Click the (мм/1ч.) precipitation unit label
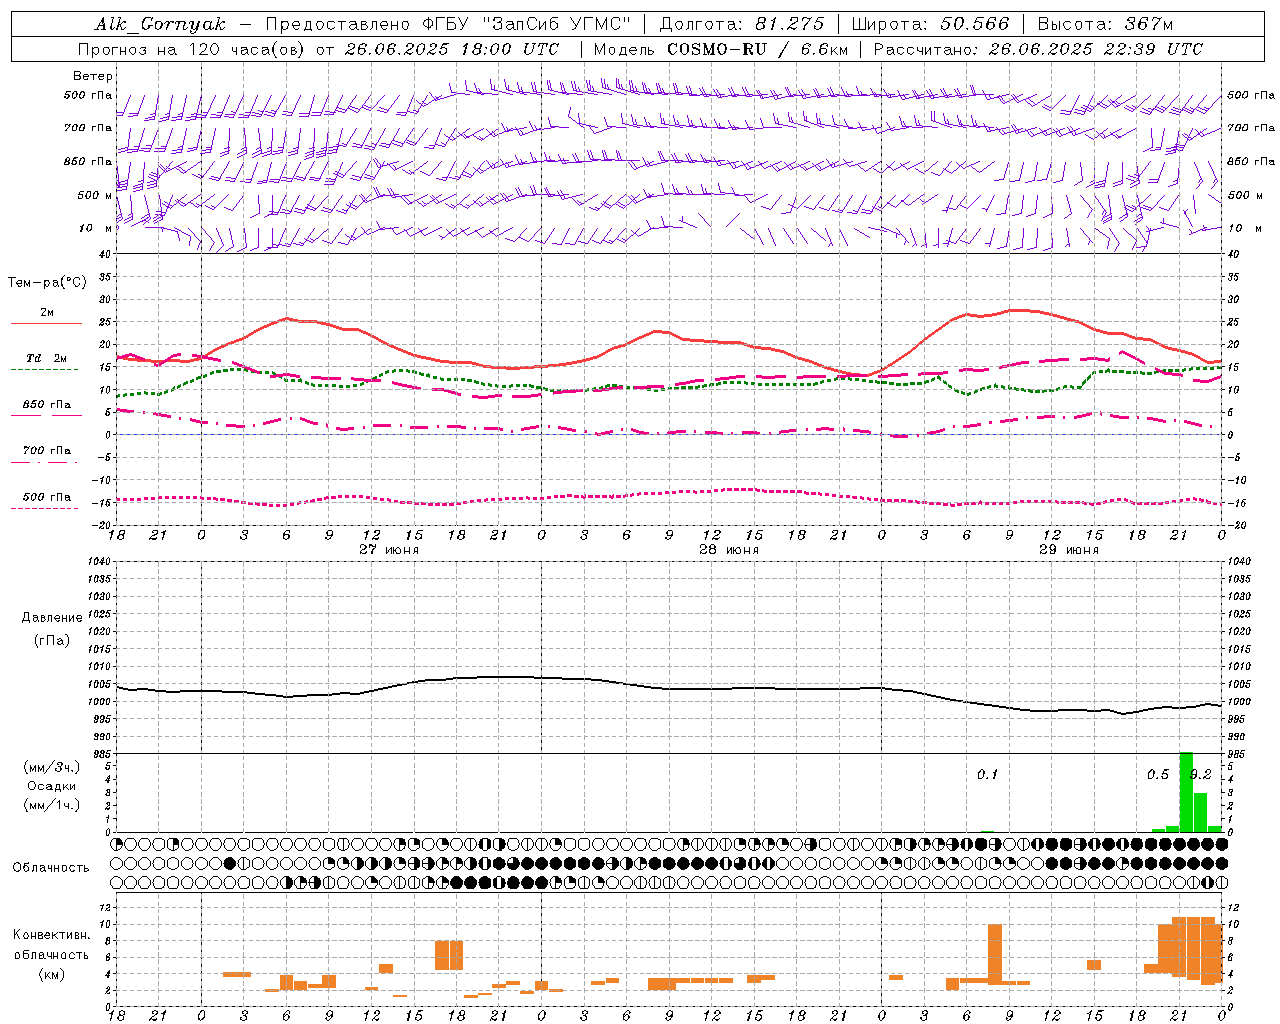The height and width of the screenshot is (1024, 1280). coord(52,805)
